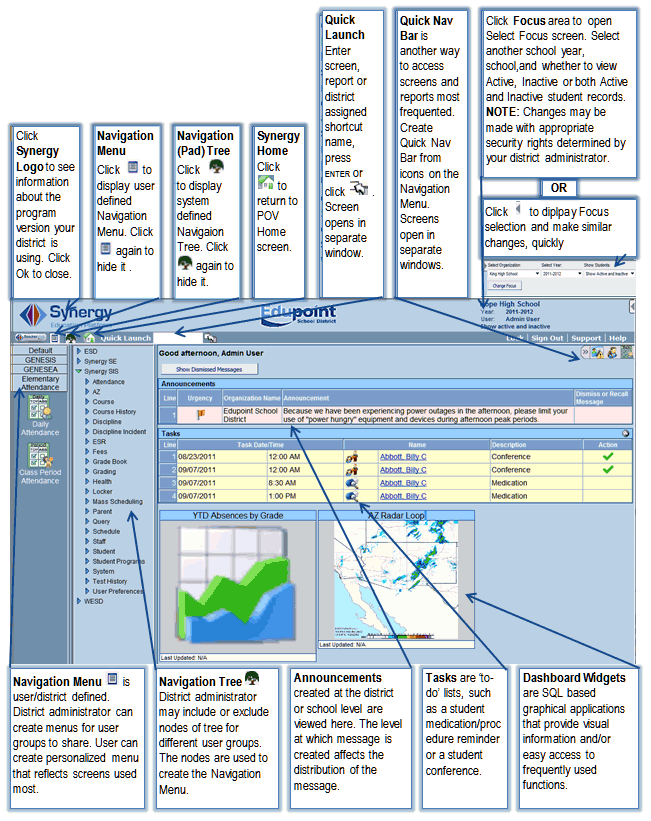Click Medication description in 1:00 PM row
Viewport: 651px width, 821px height.
(509, 496)
